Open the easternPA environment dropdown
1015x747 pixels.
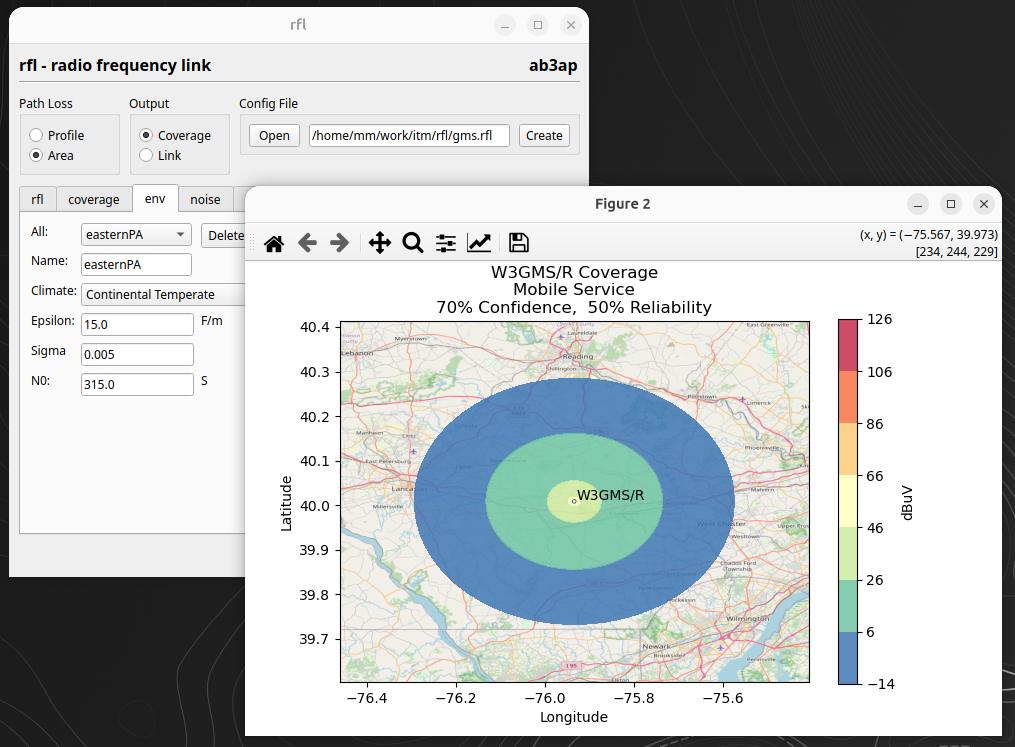click(136, 234)
